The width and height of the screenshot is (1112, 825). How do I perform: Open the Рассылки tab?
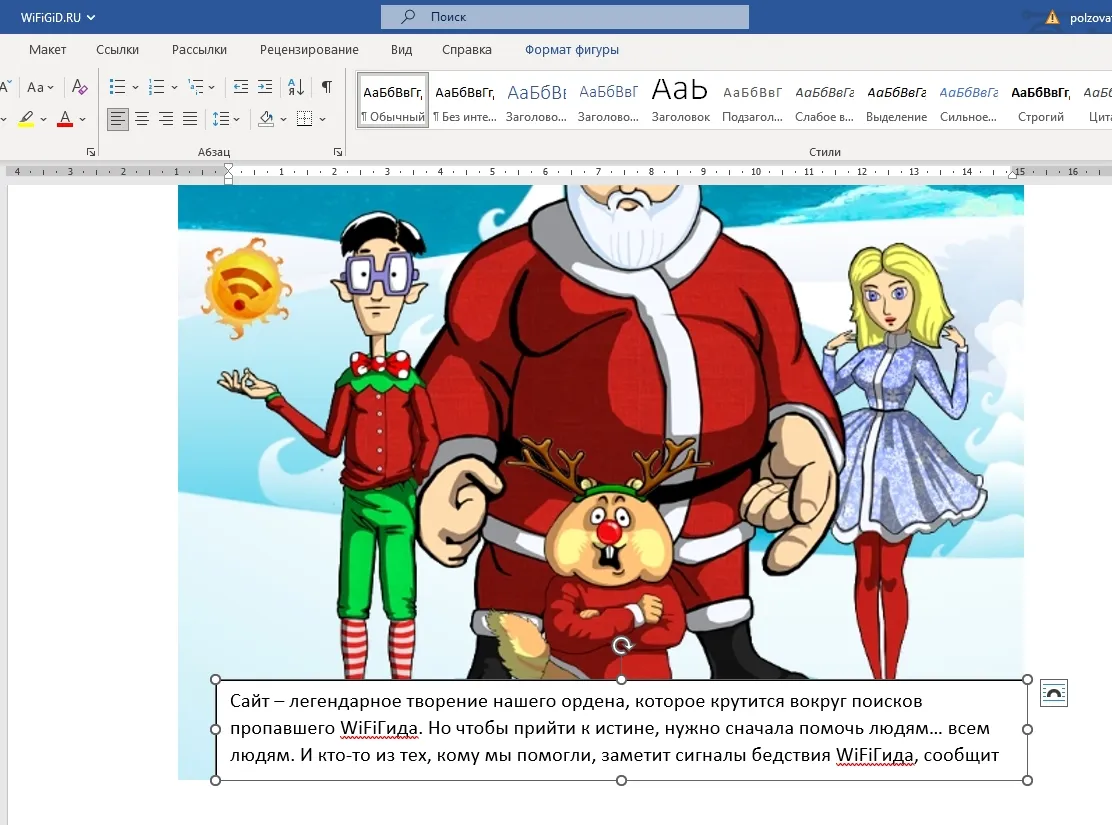click(x=199, y=50)
